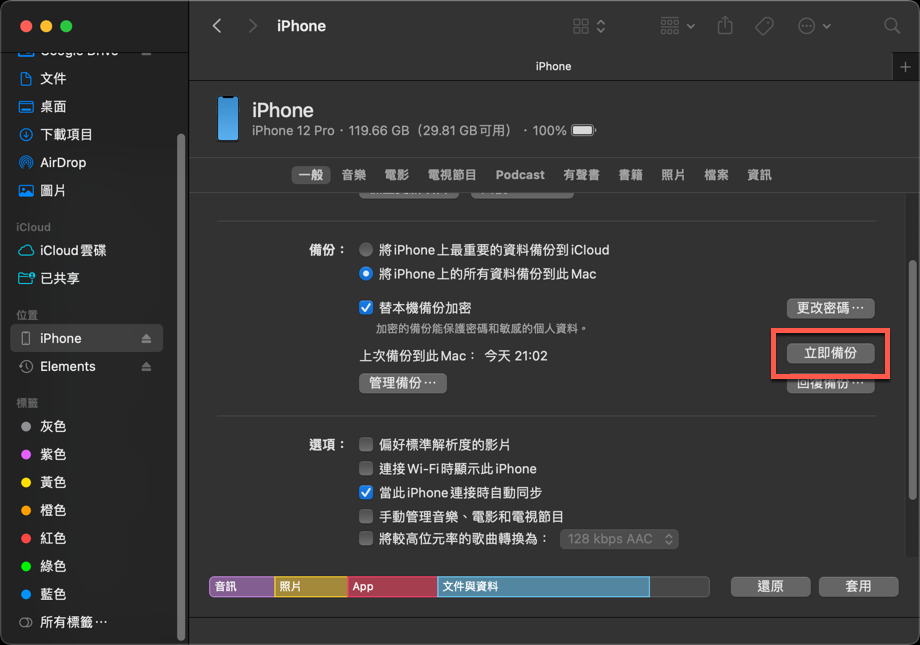Click the 音訊 storage bar segment
The image size is (920, 645).
[x=242, y=587]
